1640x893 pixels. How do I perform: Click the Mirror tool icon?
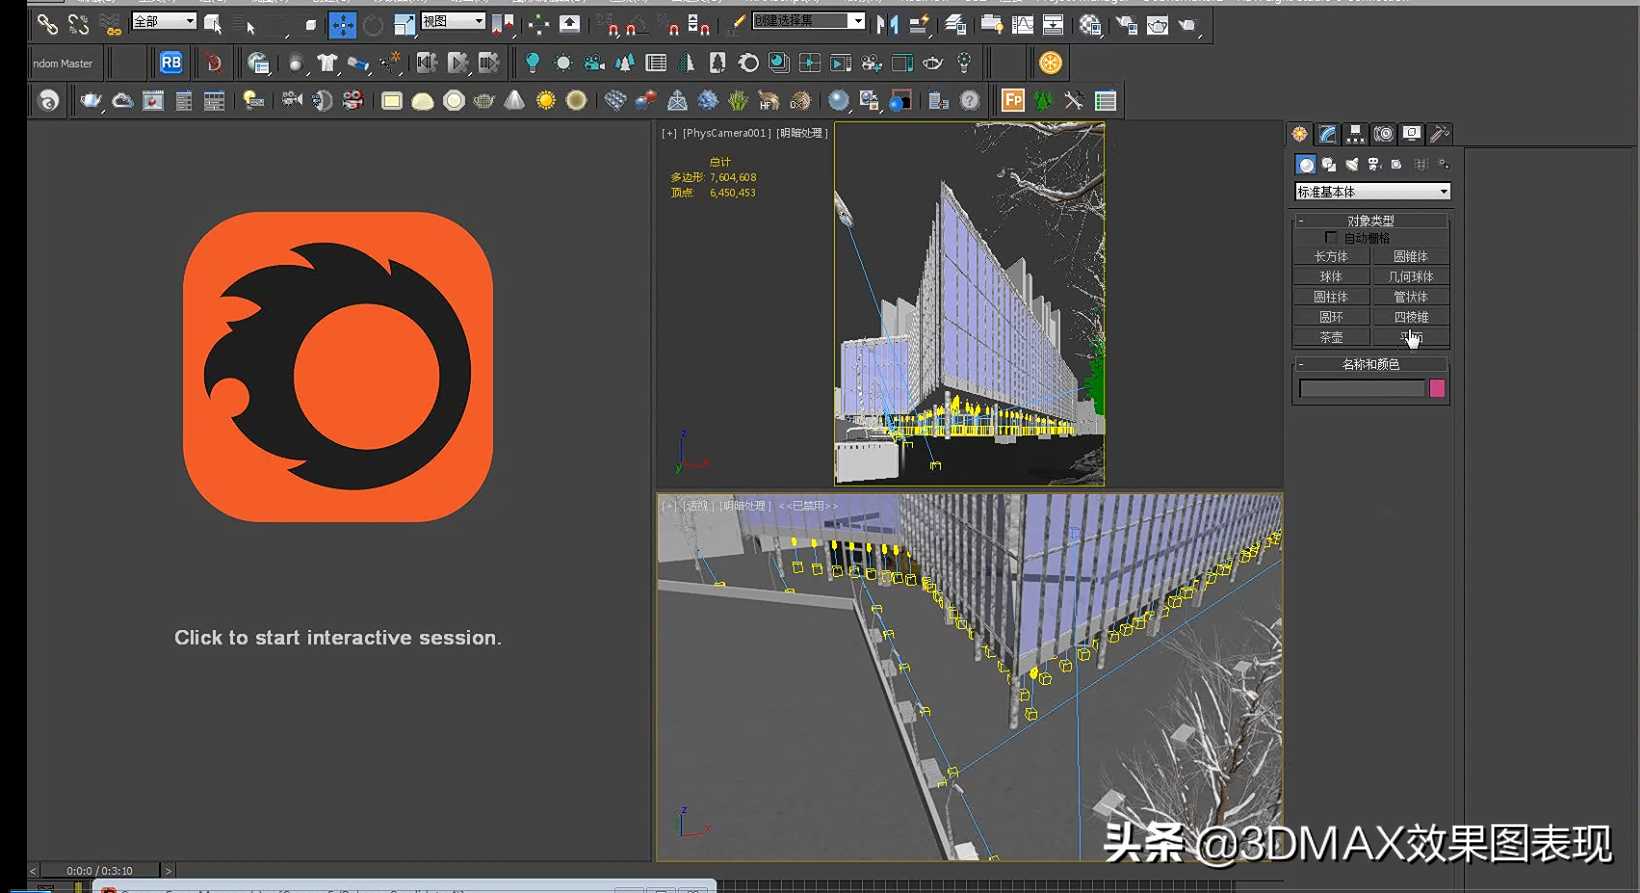click(x=887, y=24)
